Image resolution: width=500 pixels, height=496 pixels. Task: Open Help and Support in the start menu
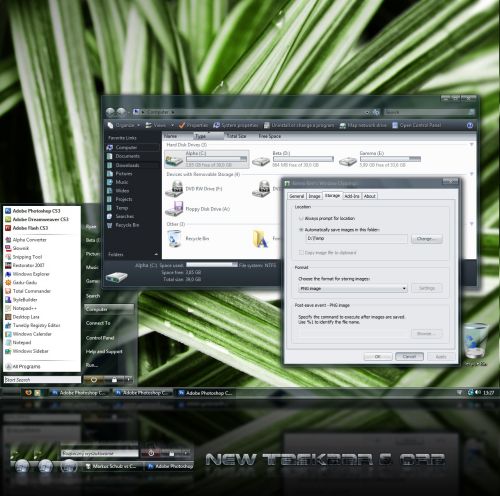tap(104, 352)
